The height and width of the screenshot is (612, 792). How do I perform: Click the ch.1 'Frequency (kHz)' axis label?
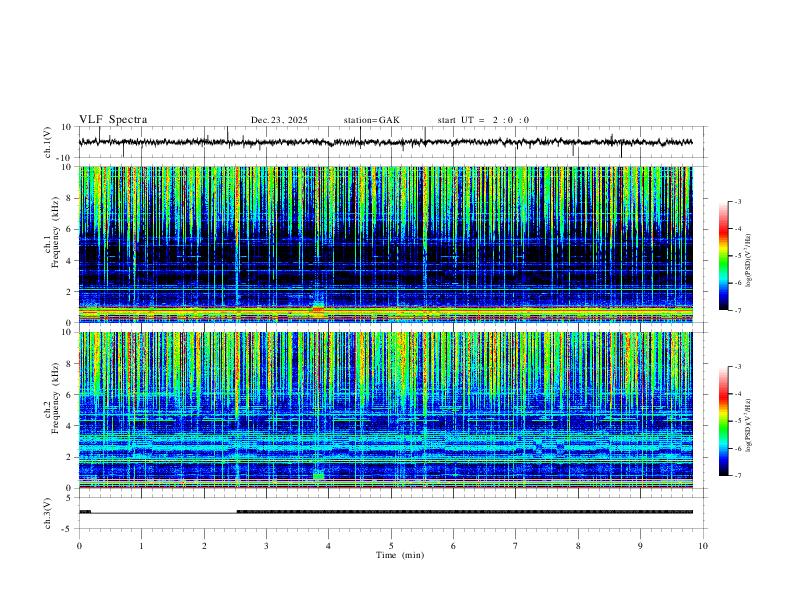point(56,232)
